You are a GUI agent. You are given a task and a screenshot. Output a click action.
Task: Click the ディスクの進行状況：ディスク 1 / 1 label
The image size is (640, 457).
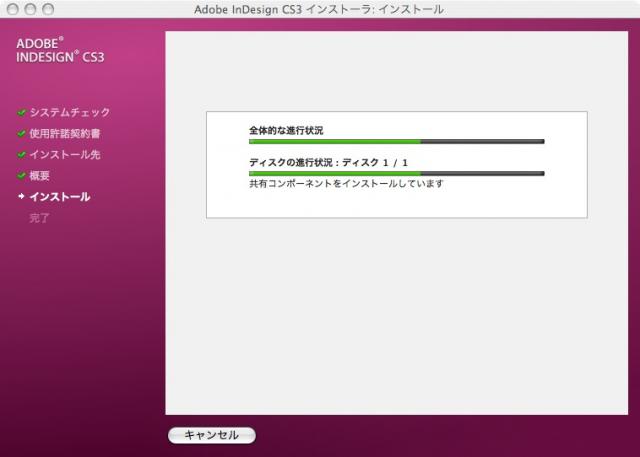click(x=329, y=162)
